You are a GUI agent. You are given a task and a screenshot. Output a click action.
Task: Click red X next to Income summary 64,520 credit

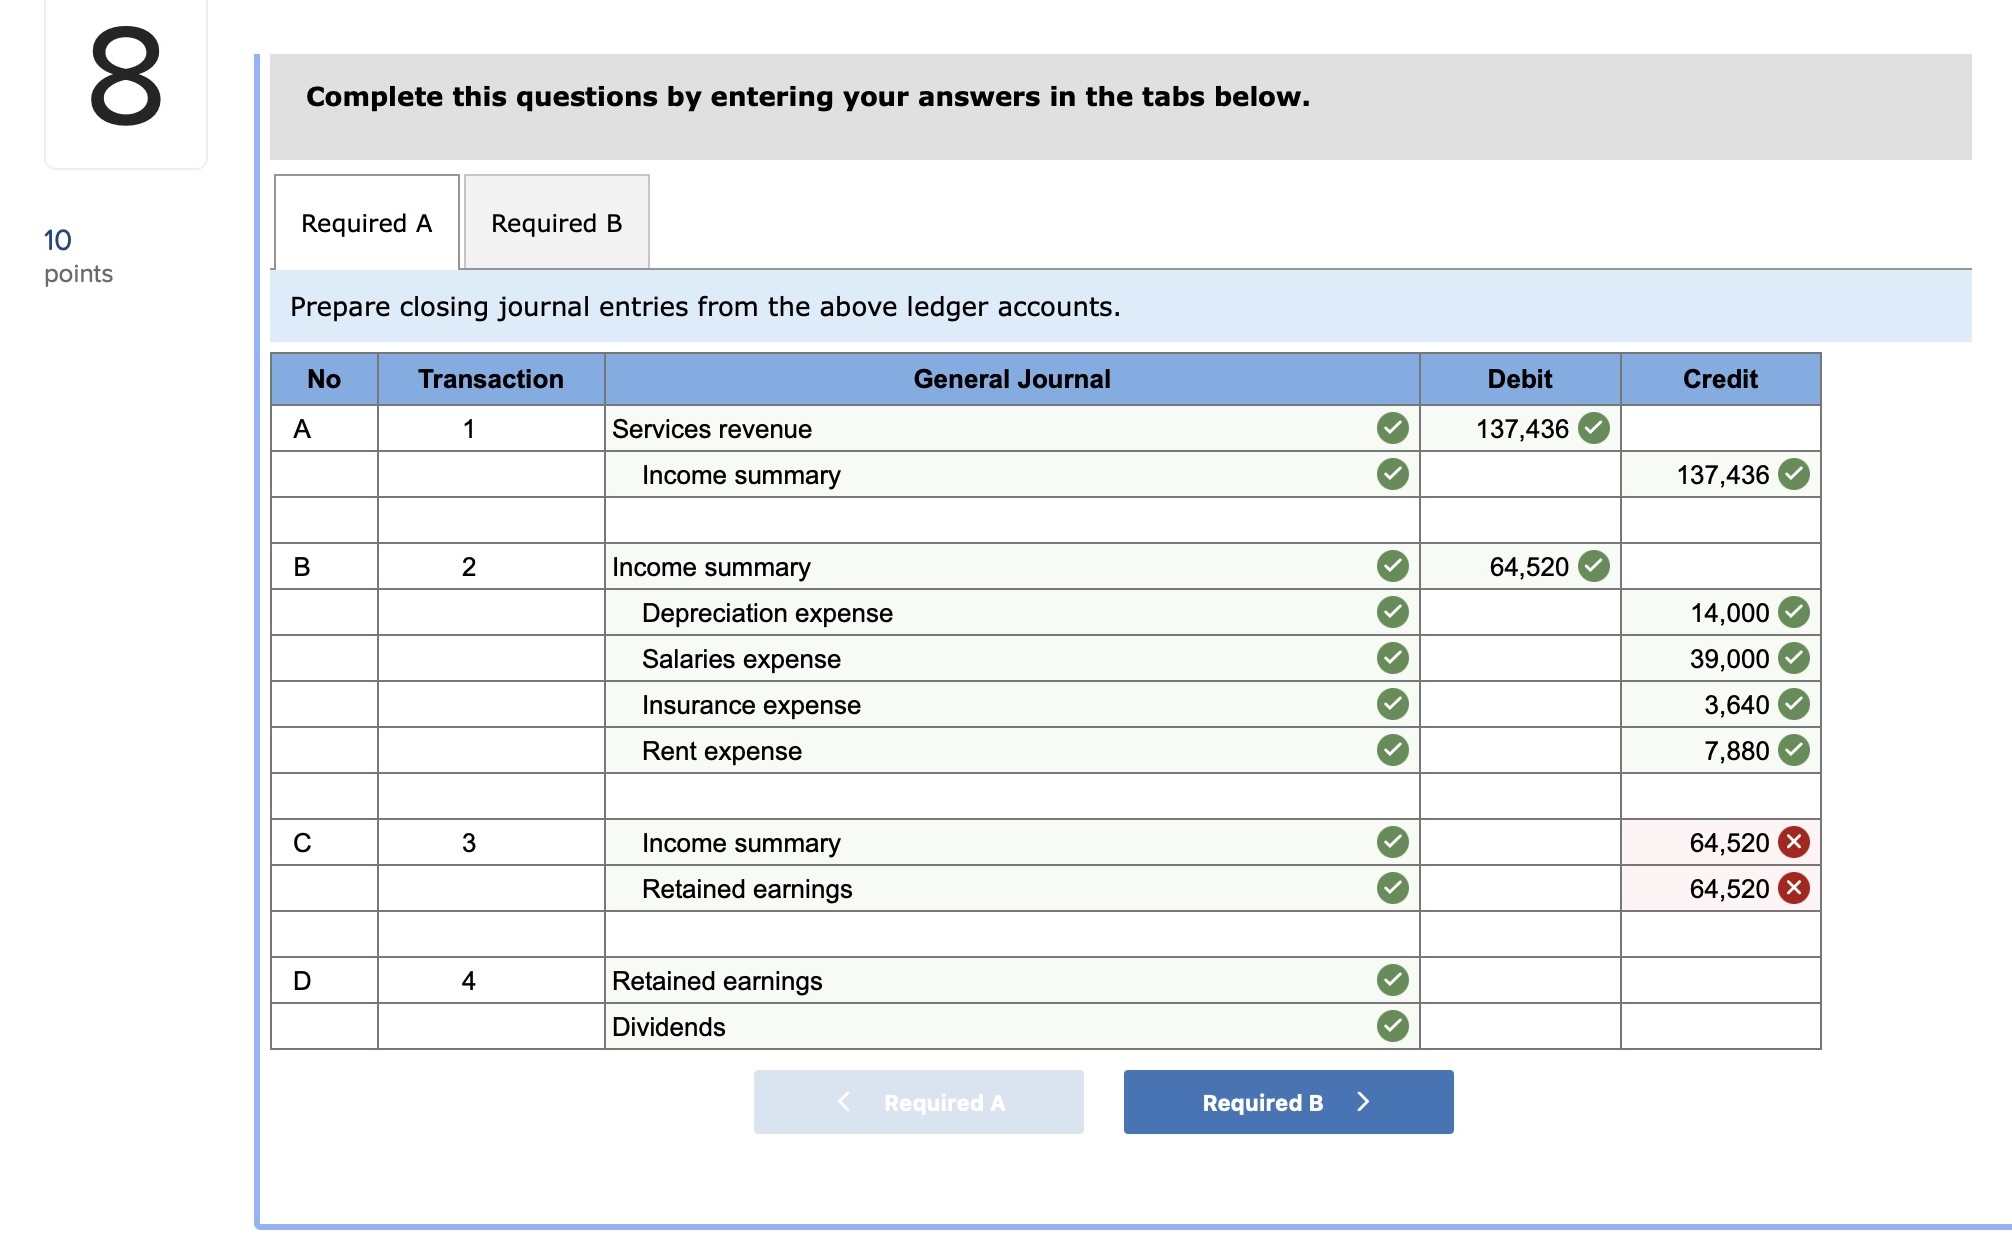click(1794, 842)
